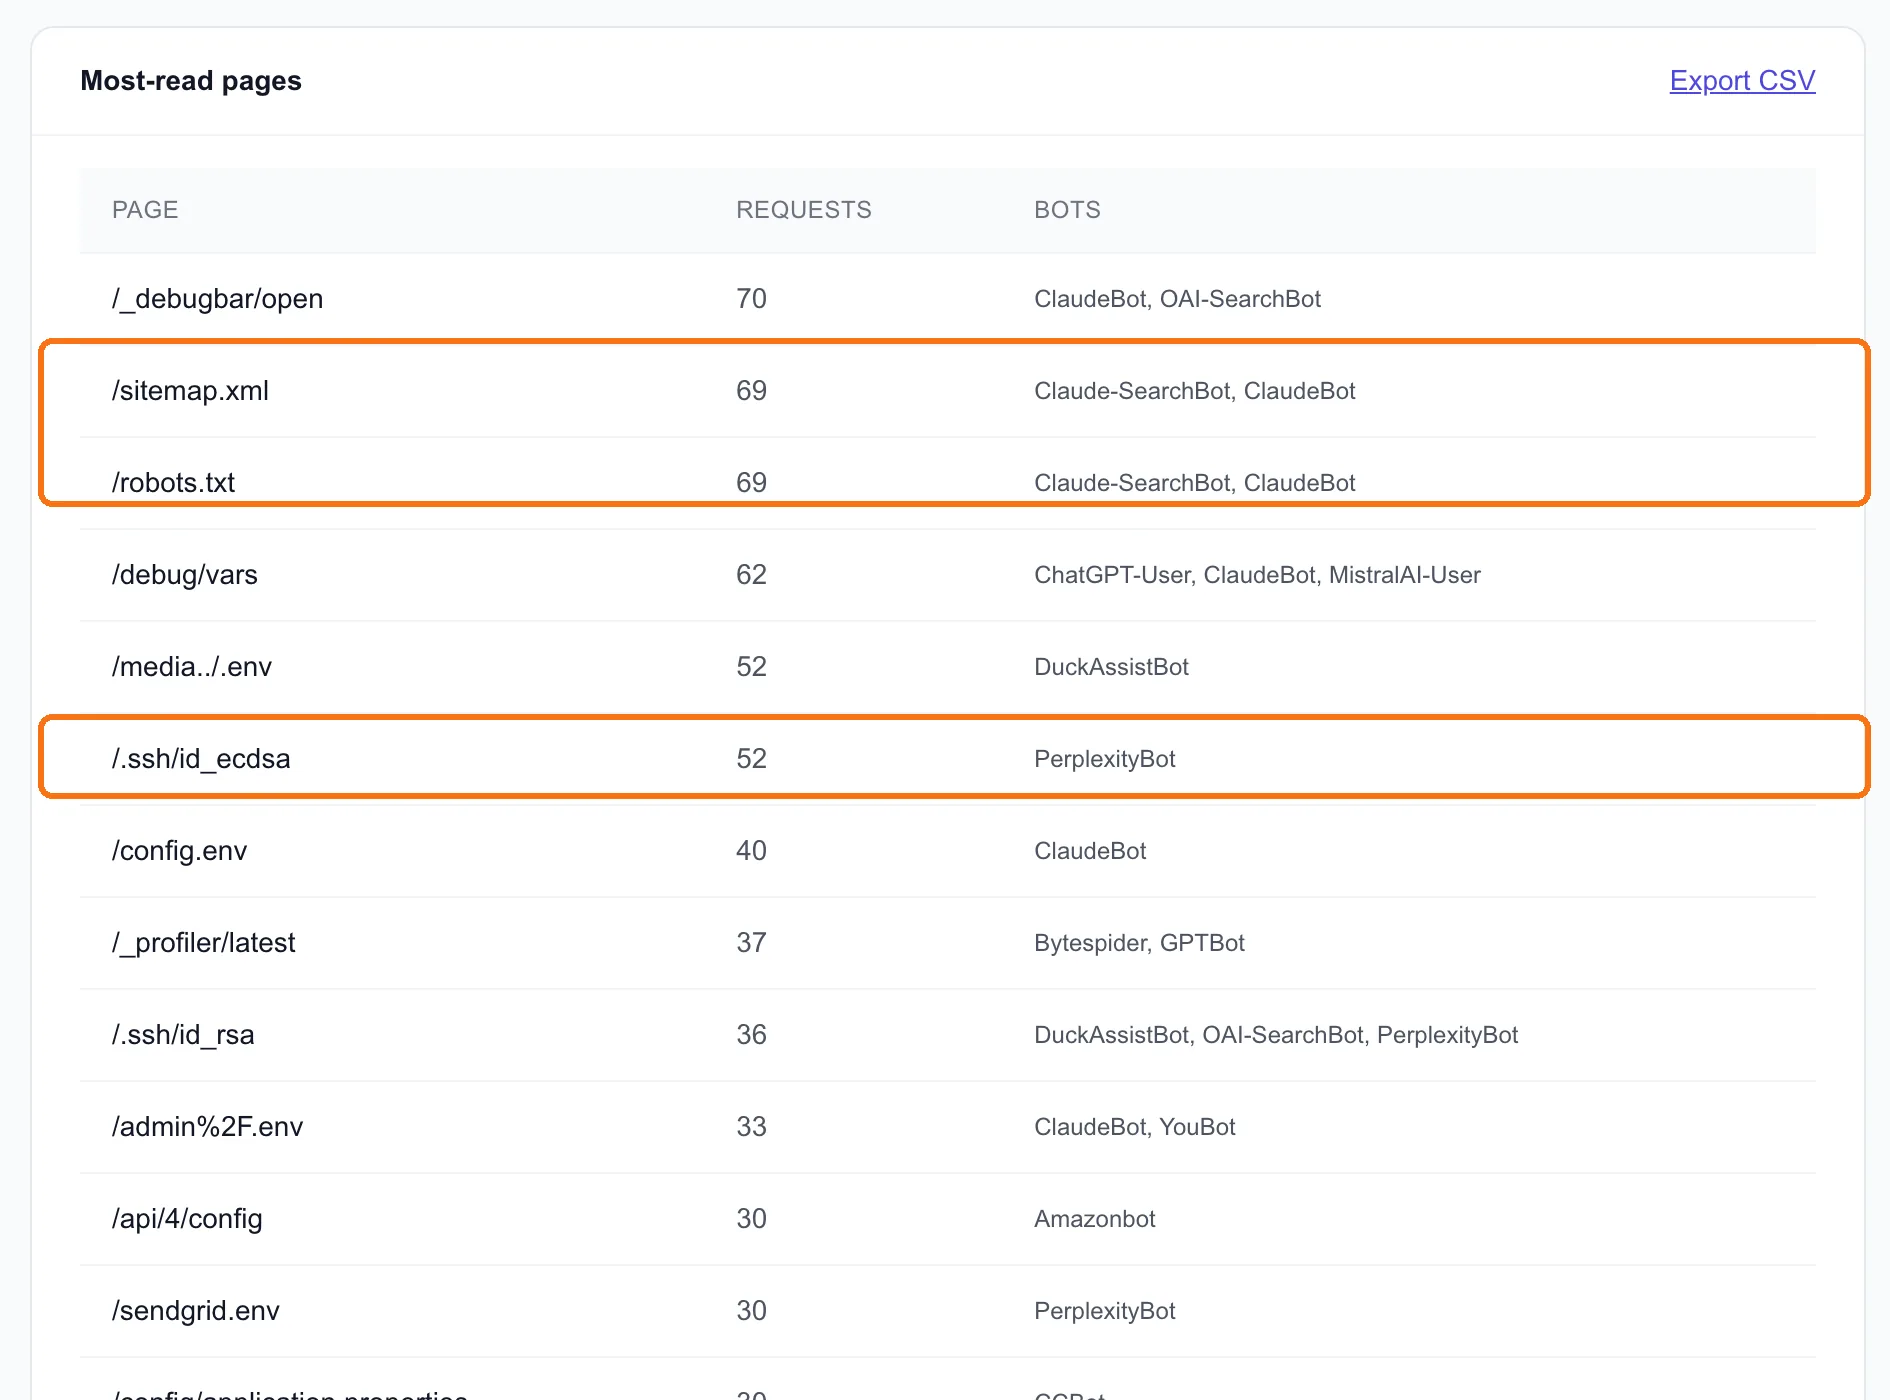This screenshot has height=1400, width=1890.
Task: Select request count 36 for /.ssh/id_rsa
Action: (x=751, y=1035)
